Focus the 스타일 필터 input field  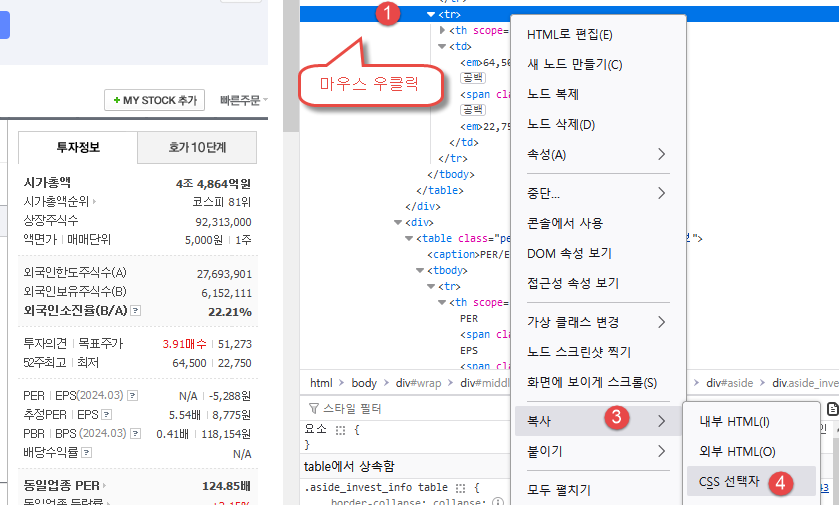click(407, 409)
